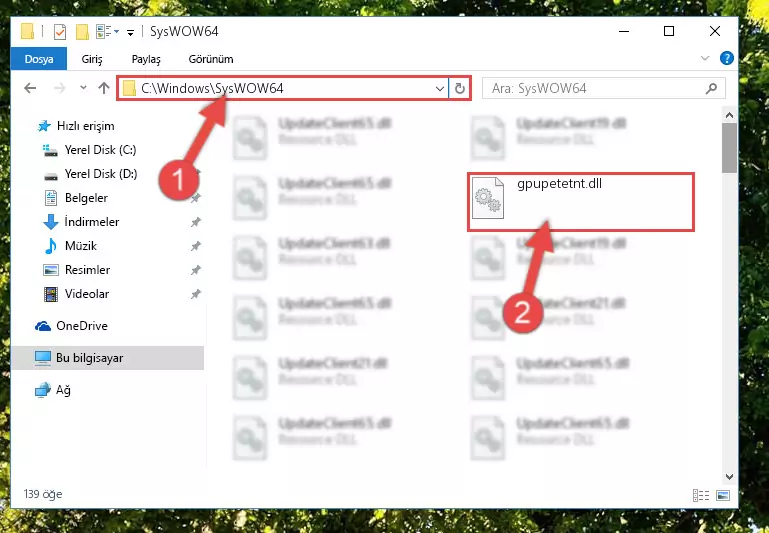Unpin Resimler using its pin icon
Screen dimensions: 769x533
pyautogui.click(x=195, y=270)
